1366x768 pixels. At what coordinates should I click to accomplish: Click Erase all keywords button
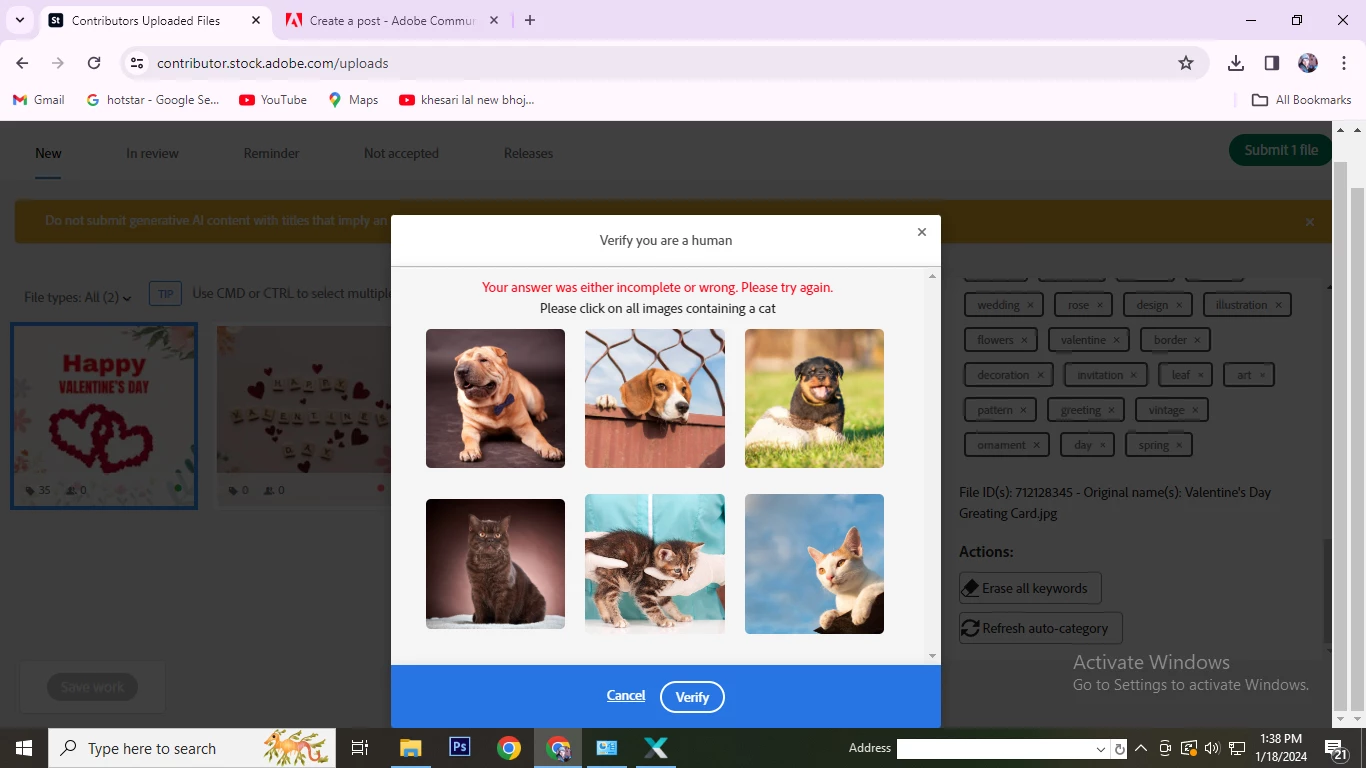1030,588
